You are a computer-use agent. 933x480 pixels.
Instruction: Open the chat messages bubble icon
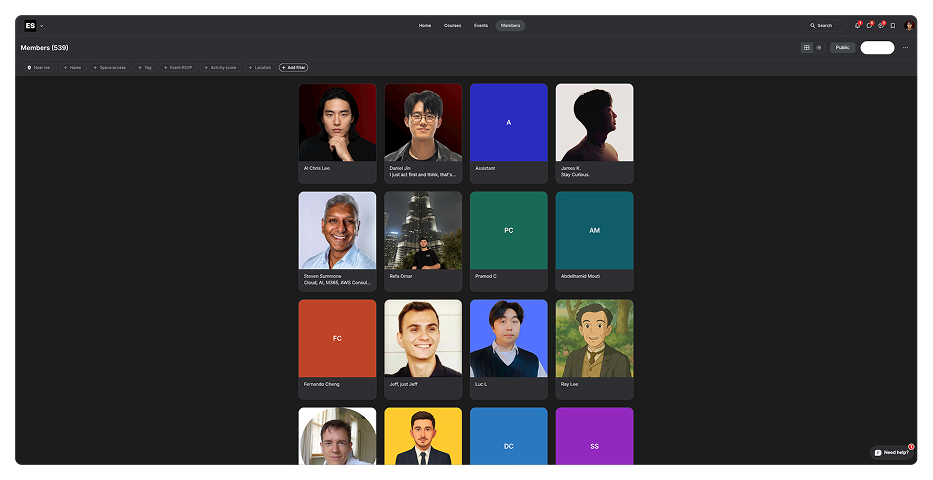click(x=869, y=26)
